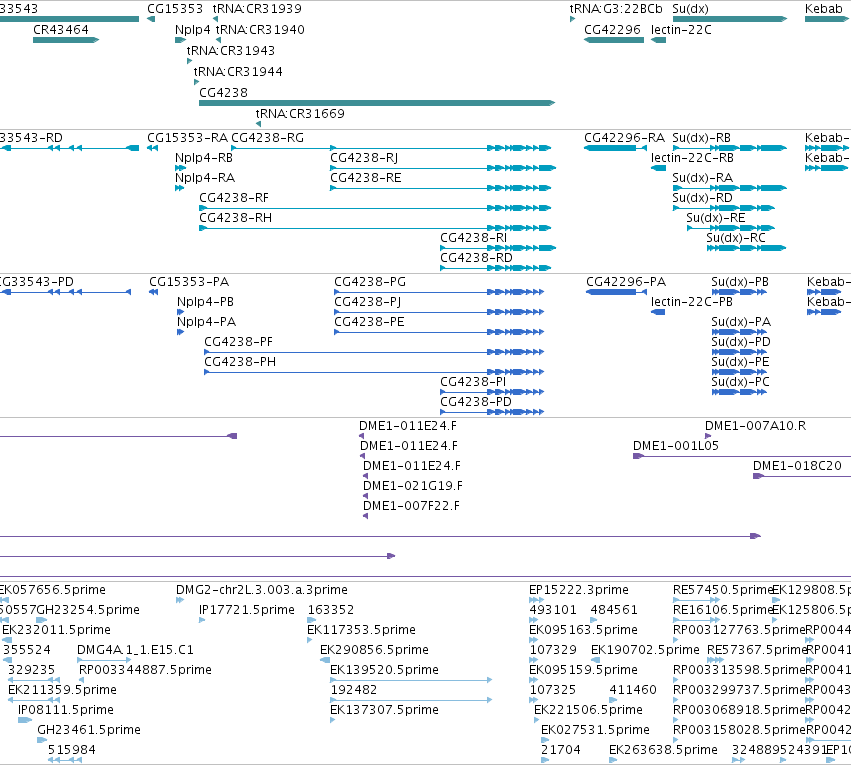This screenshot has height=765, width=851.
Task: Open protein CG4238-PH
Action: pyautogui.click(x=240, y=362)
